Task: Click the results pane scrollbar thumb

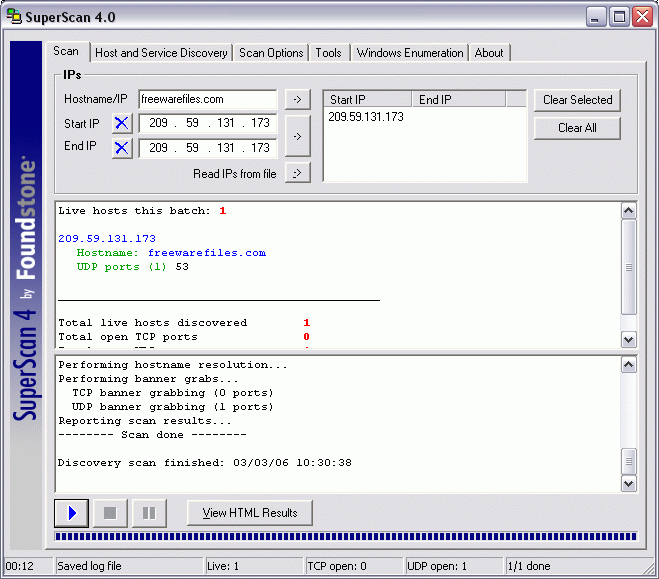Action: click(x=629, y=267)
